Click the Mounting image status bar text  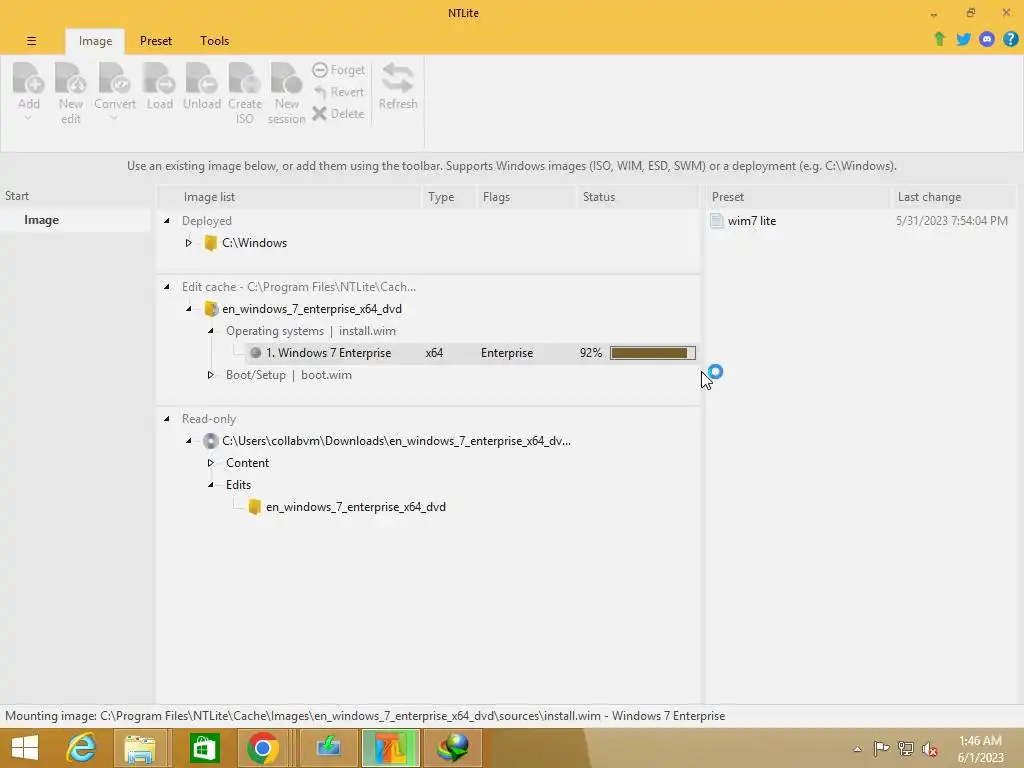364,716
